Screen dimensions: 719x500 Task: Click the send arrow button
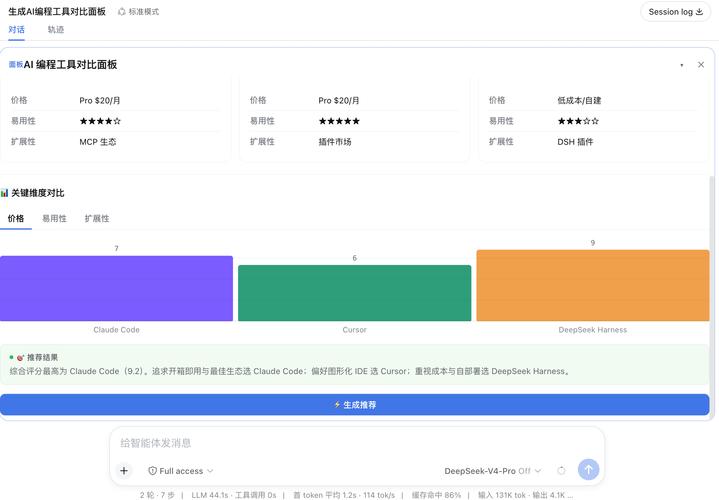588,470
